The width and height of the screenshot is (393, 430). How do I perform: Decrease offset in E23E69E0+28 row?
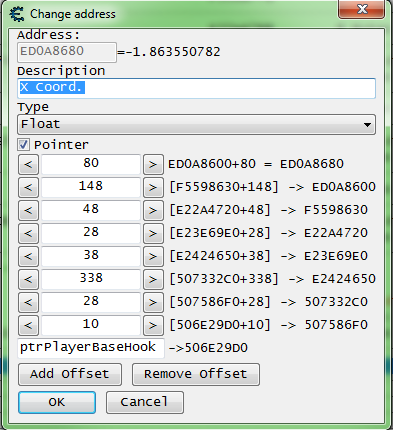tap(28, 233)
